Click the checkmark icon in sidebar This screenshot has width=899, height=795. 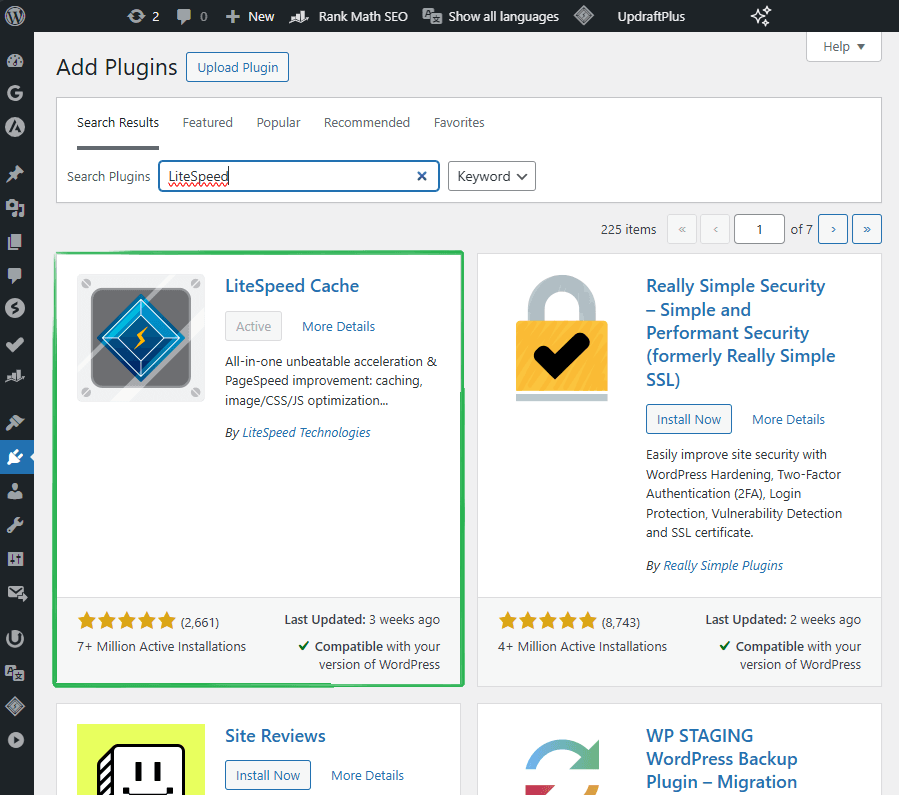pos(15,344)
